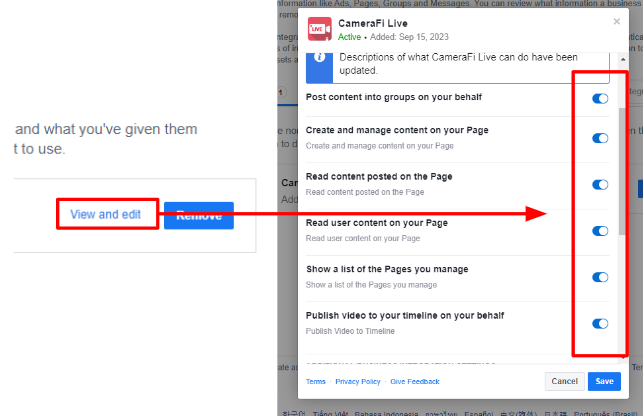
Task: Disable Show a list of the Pages you manage
Action: [600, 277]
